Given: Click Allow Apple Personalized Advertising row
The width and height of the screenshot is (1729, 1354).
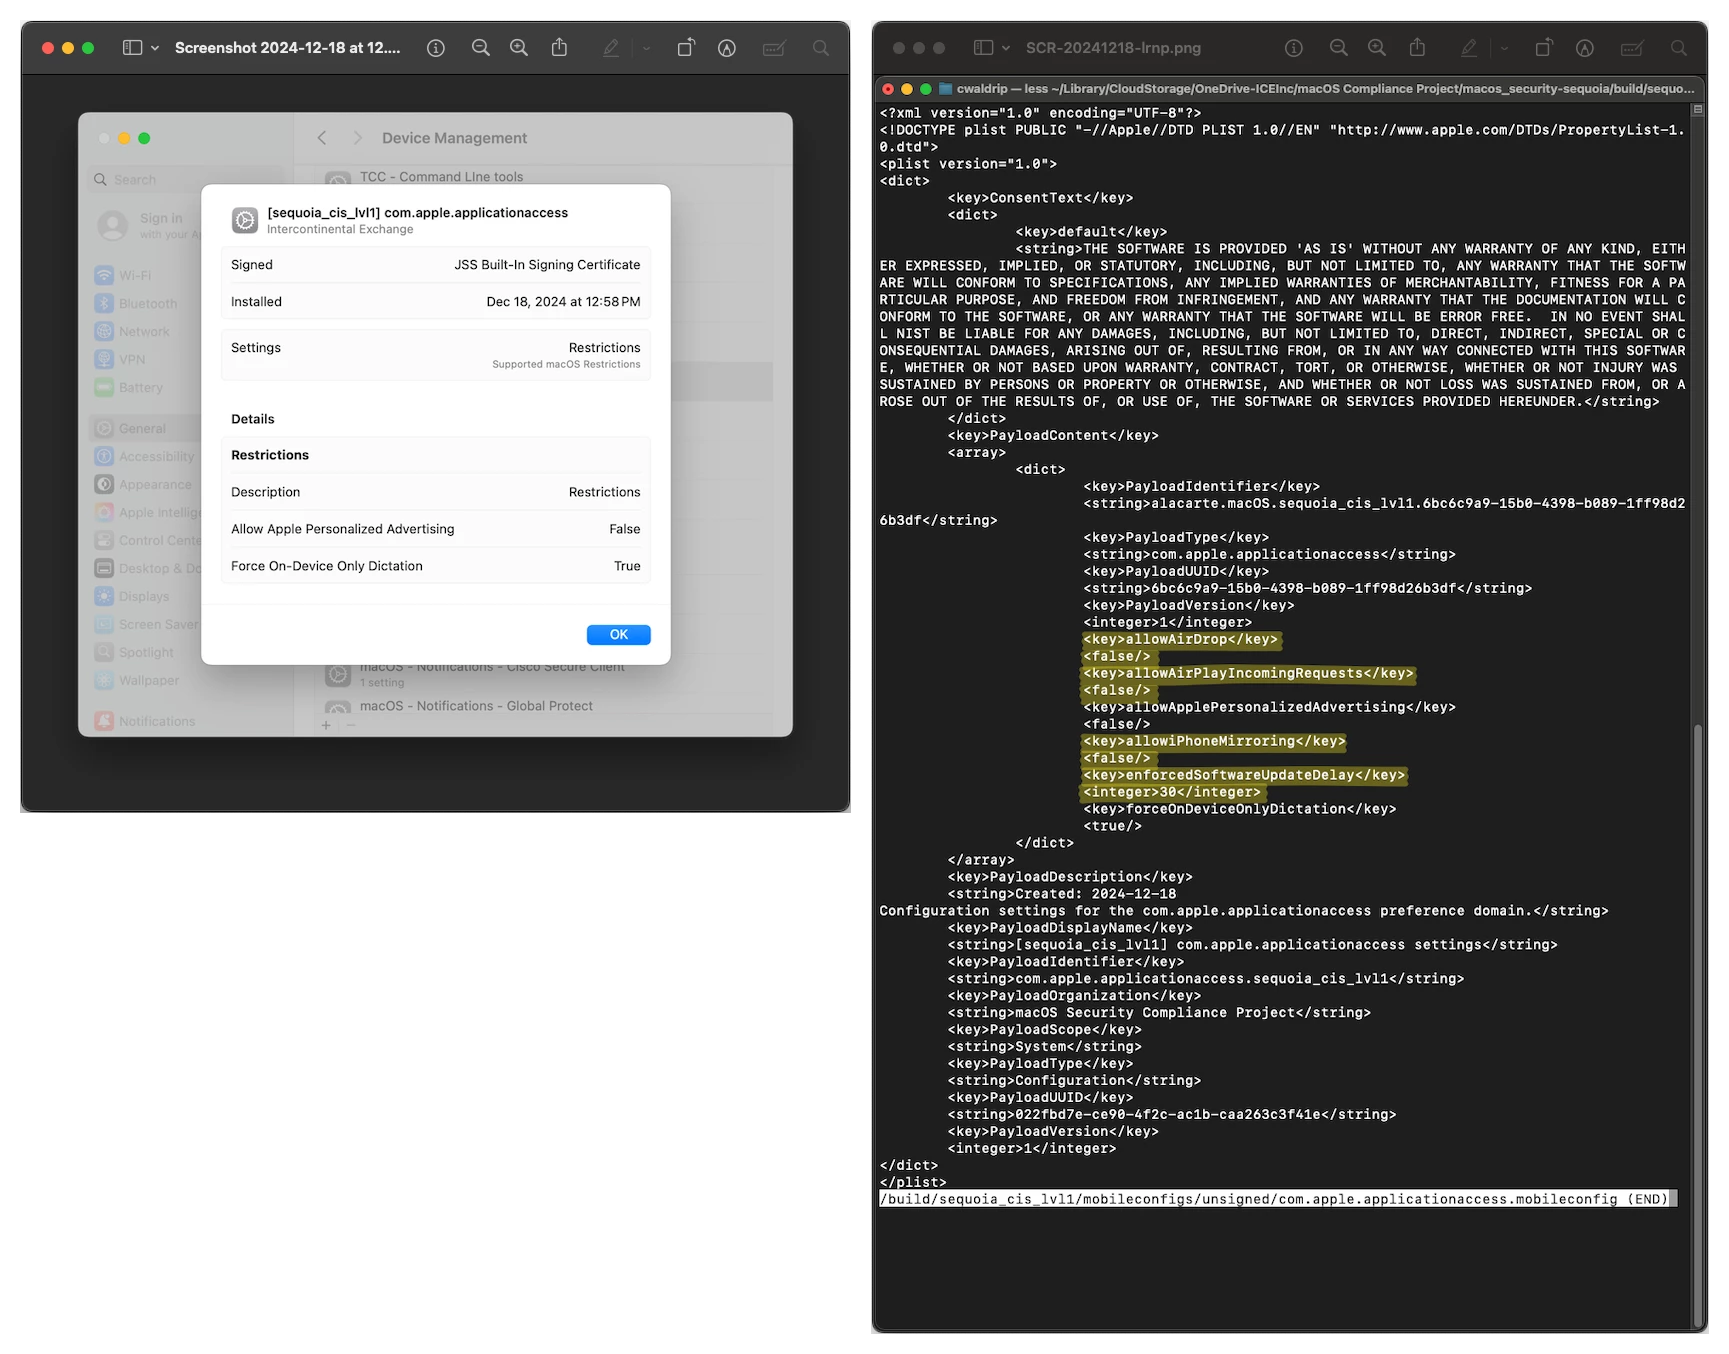Looking at the screenshot, I should coord(435,529).
